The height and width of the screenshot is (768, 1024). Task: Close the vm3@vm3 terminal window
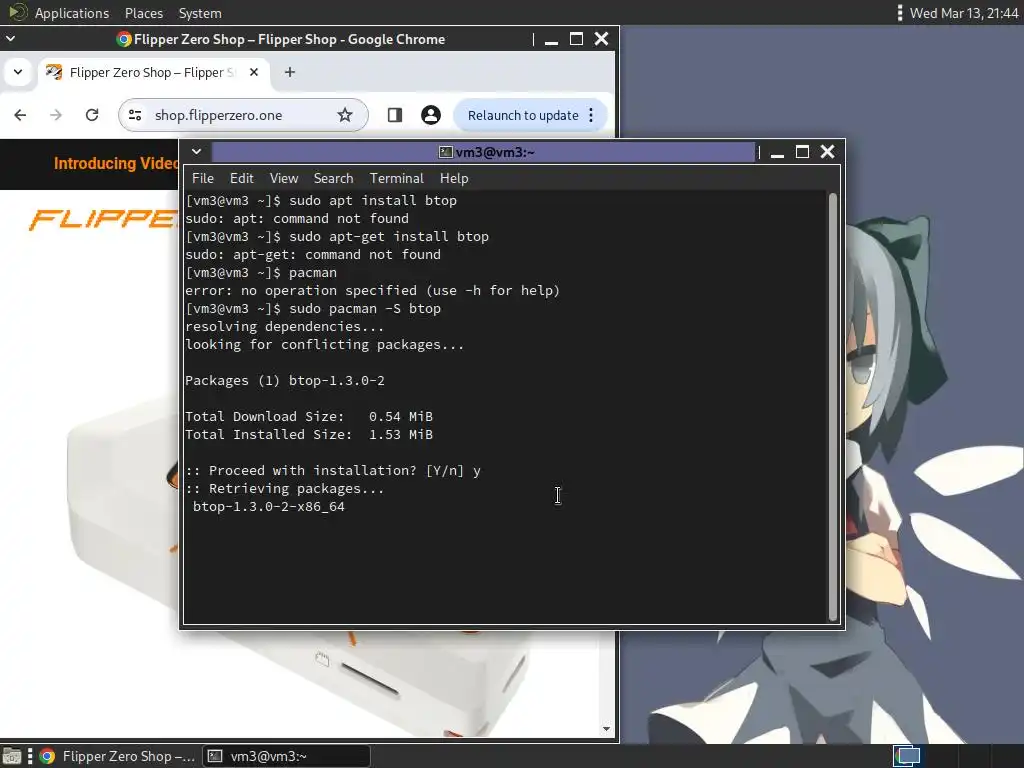pos(827,152)
